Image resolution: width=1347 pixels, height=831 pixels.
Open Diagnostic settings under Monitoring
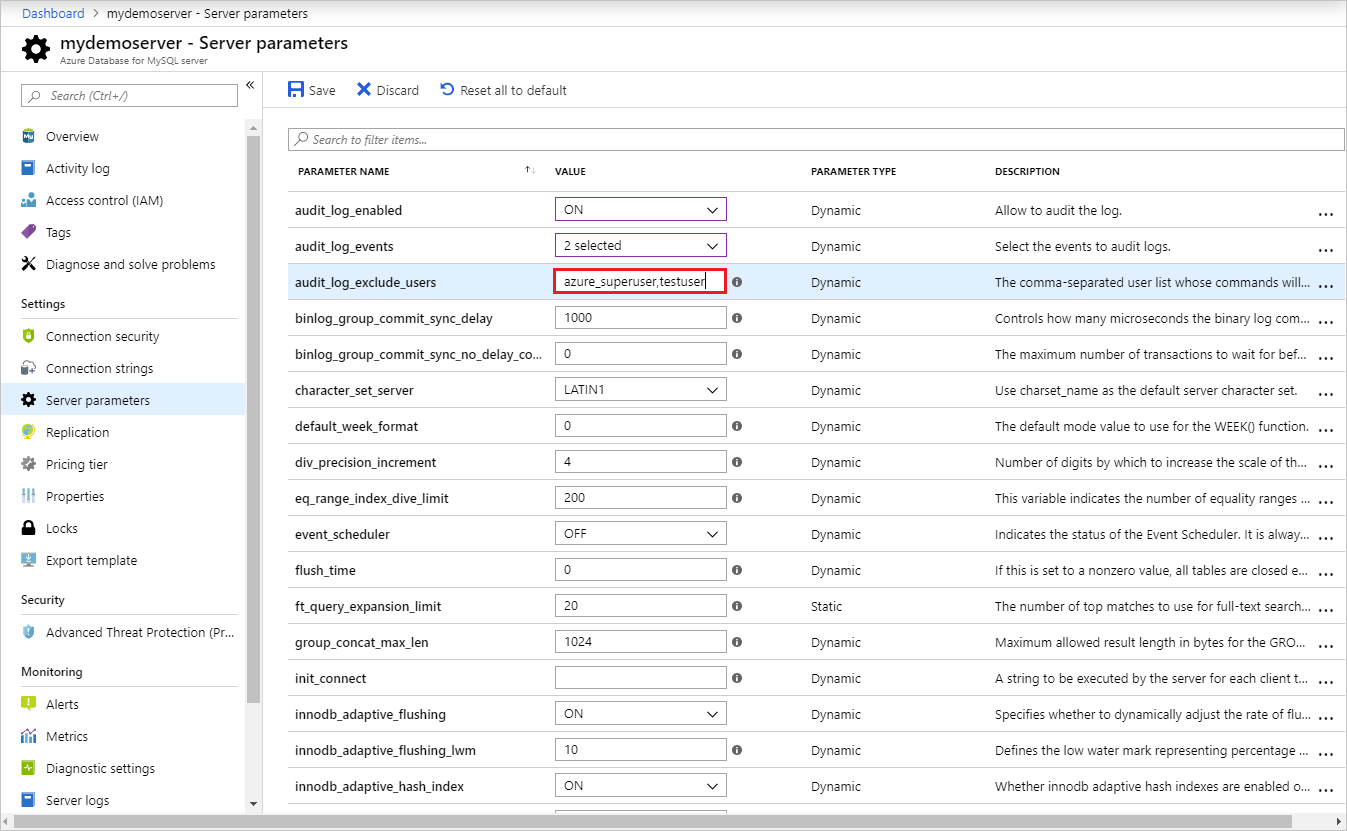100,768
